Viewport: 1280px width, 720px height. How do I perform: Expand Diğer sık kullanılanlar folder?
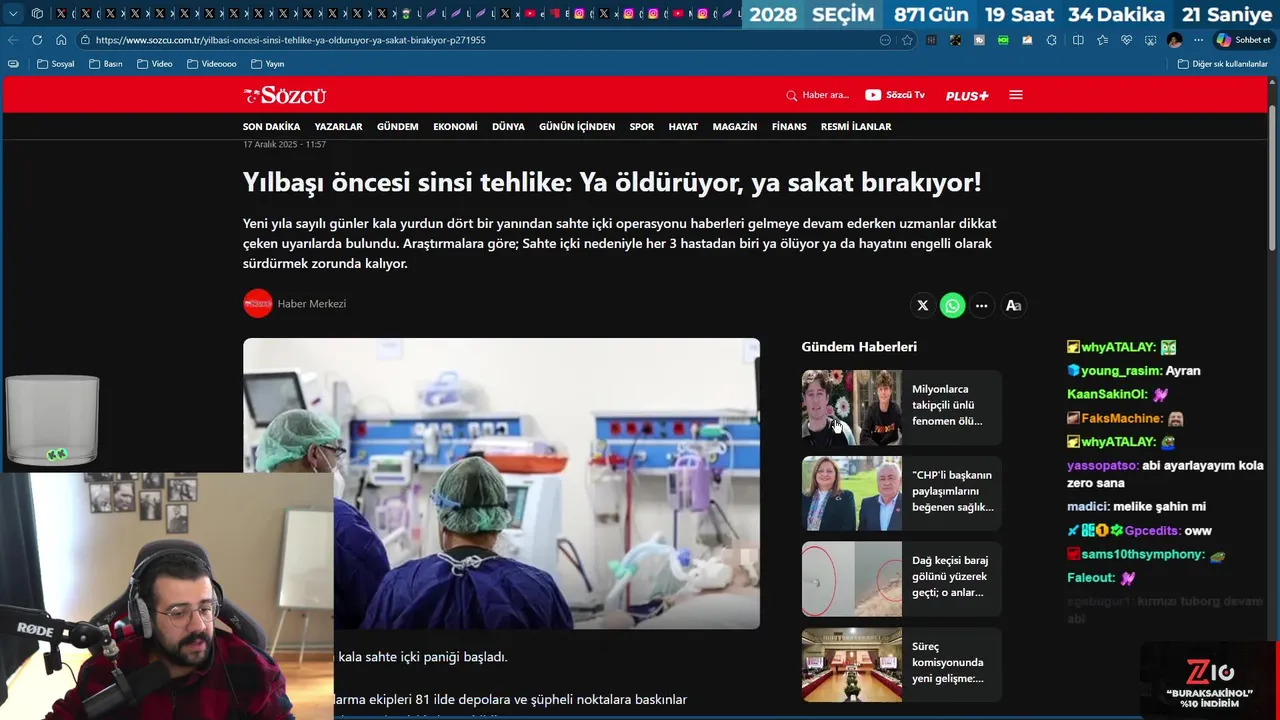point(1223,64)
